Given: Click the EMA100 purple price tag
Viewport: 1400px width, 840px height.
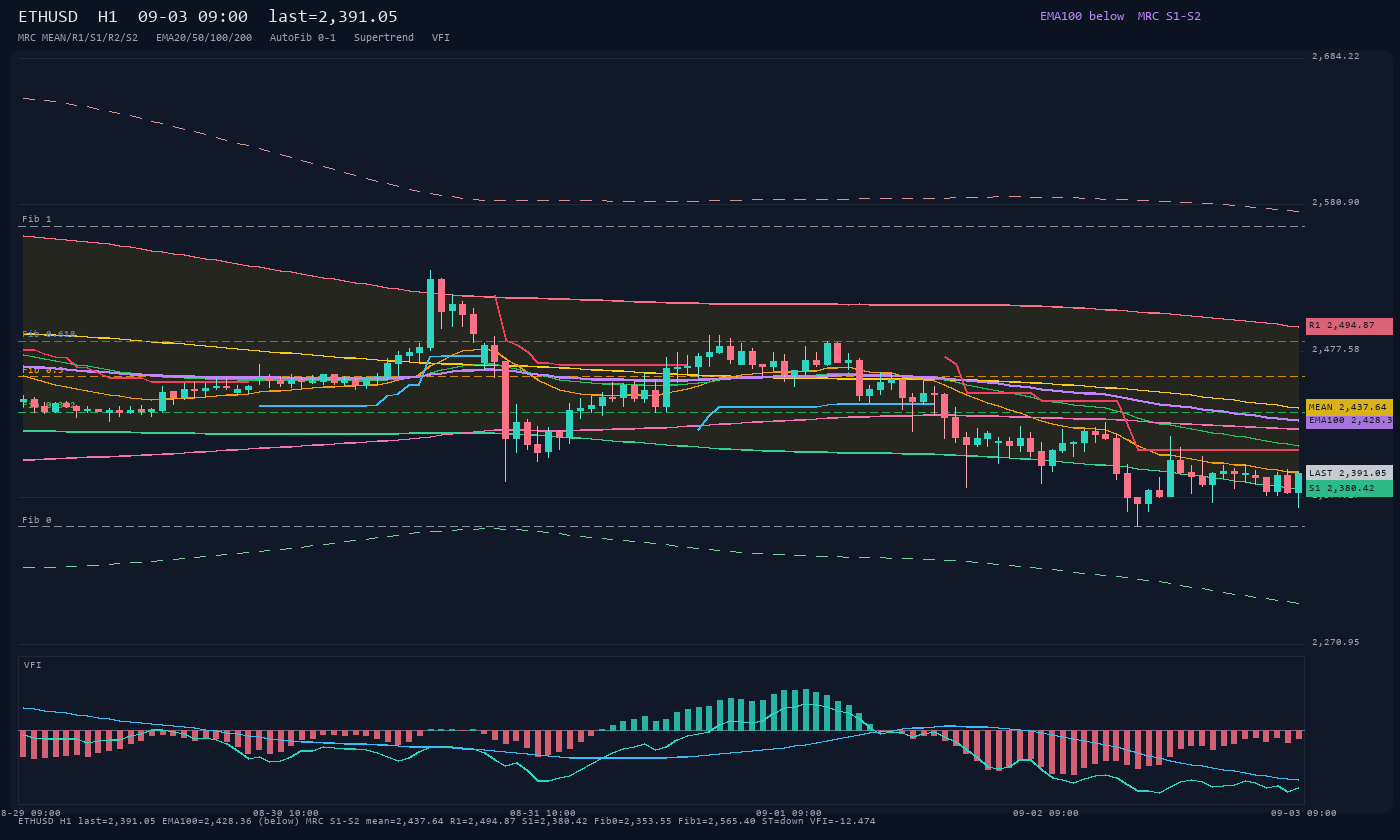Looking at the screenshot, I should (x=1349, y=421).
